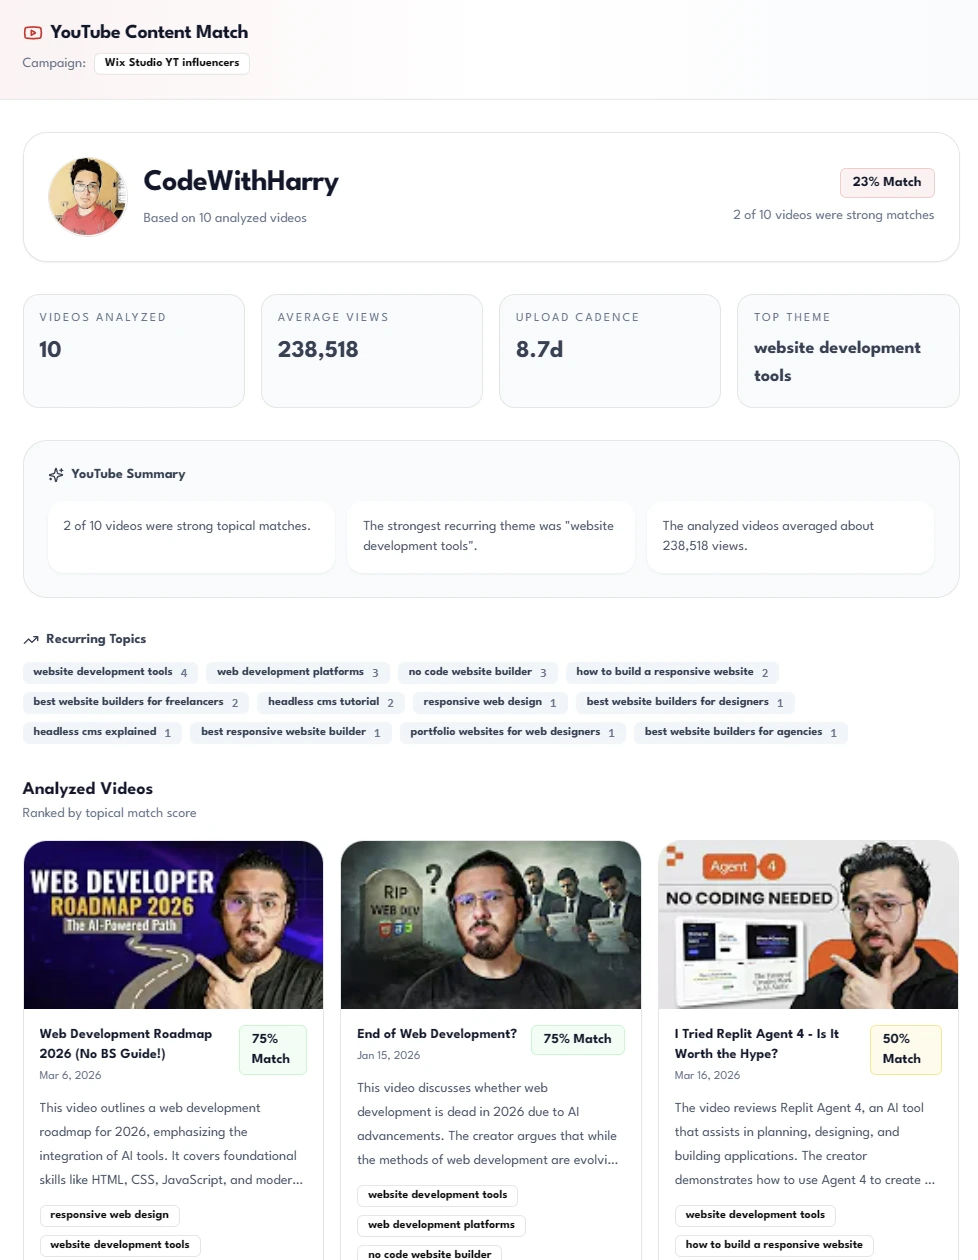Click the sparkle icon beside YouTube Summary
The height and width of the screenshot is (1260, 978).
(56, 475)
